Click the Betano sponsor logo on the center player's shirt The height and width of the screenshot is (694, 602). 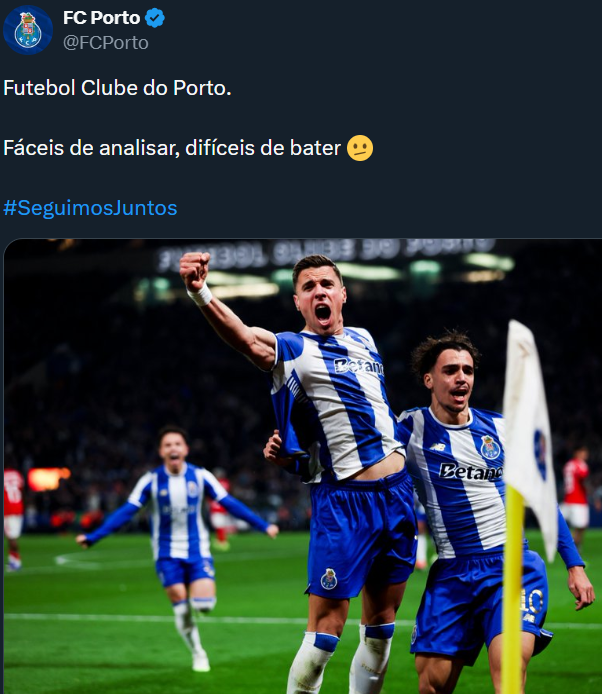tap(358, 366)
